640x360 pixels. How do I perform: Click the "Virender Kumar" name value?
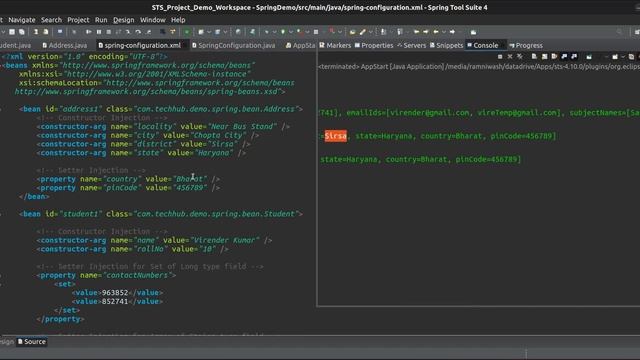[x=224, y=240]
